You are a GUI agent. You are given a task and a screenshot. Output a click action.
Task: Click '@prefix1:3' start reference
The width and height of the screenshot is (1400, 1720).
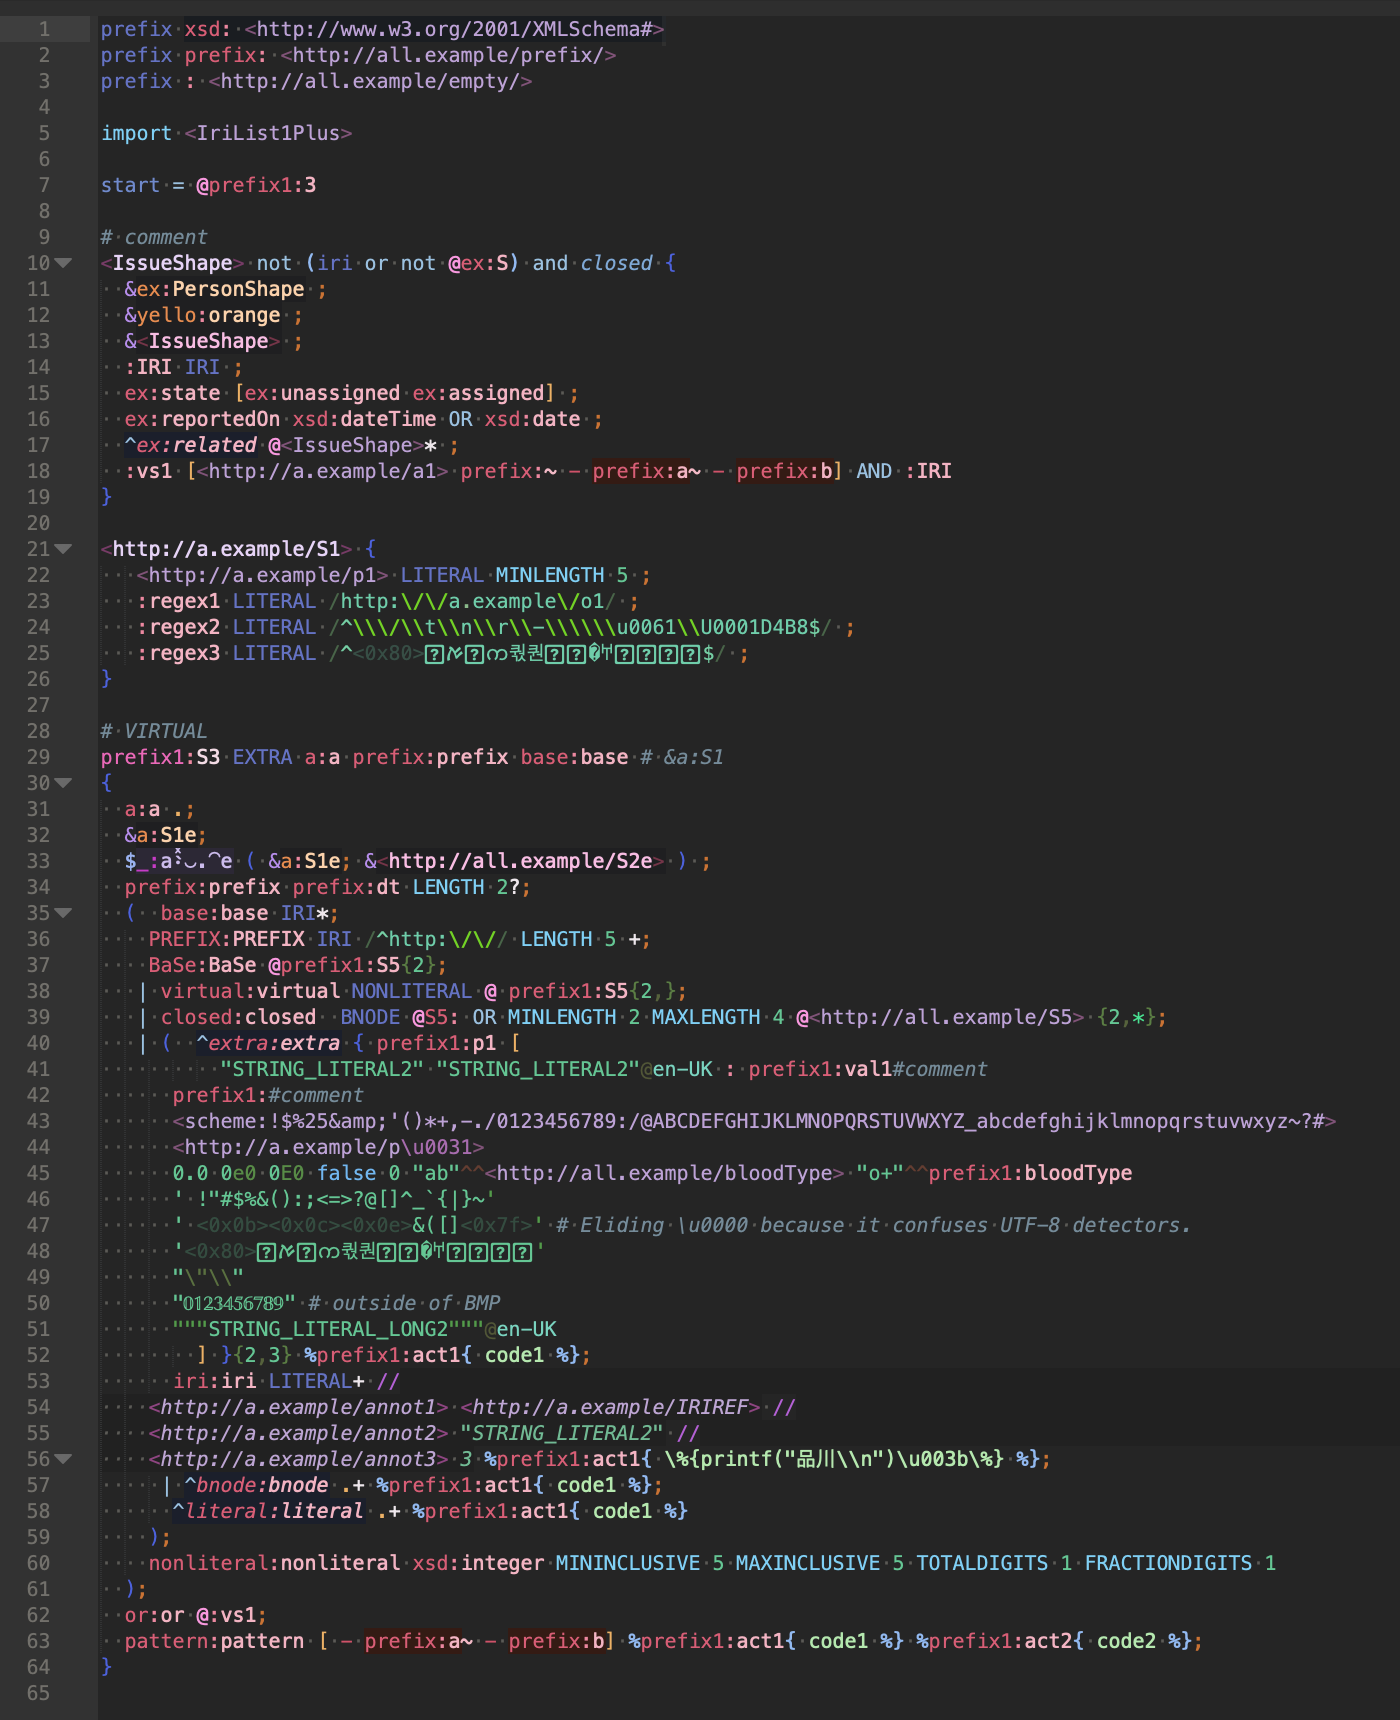(x=256, y=185)
